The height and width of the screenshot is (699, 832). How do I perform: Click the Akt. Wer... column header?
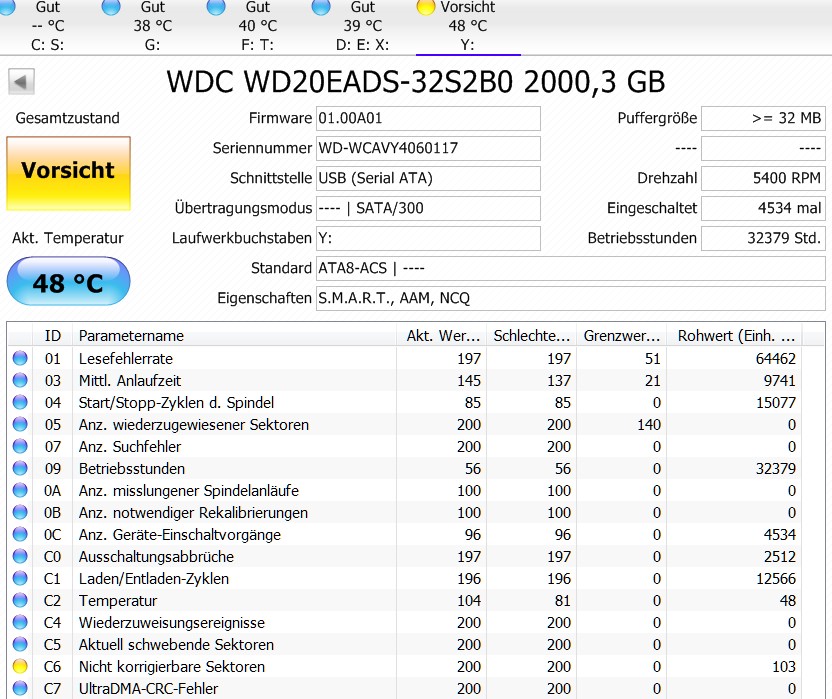pos(441,336)
